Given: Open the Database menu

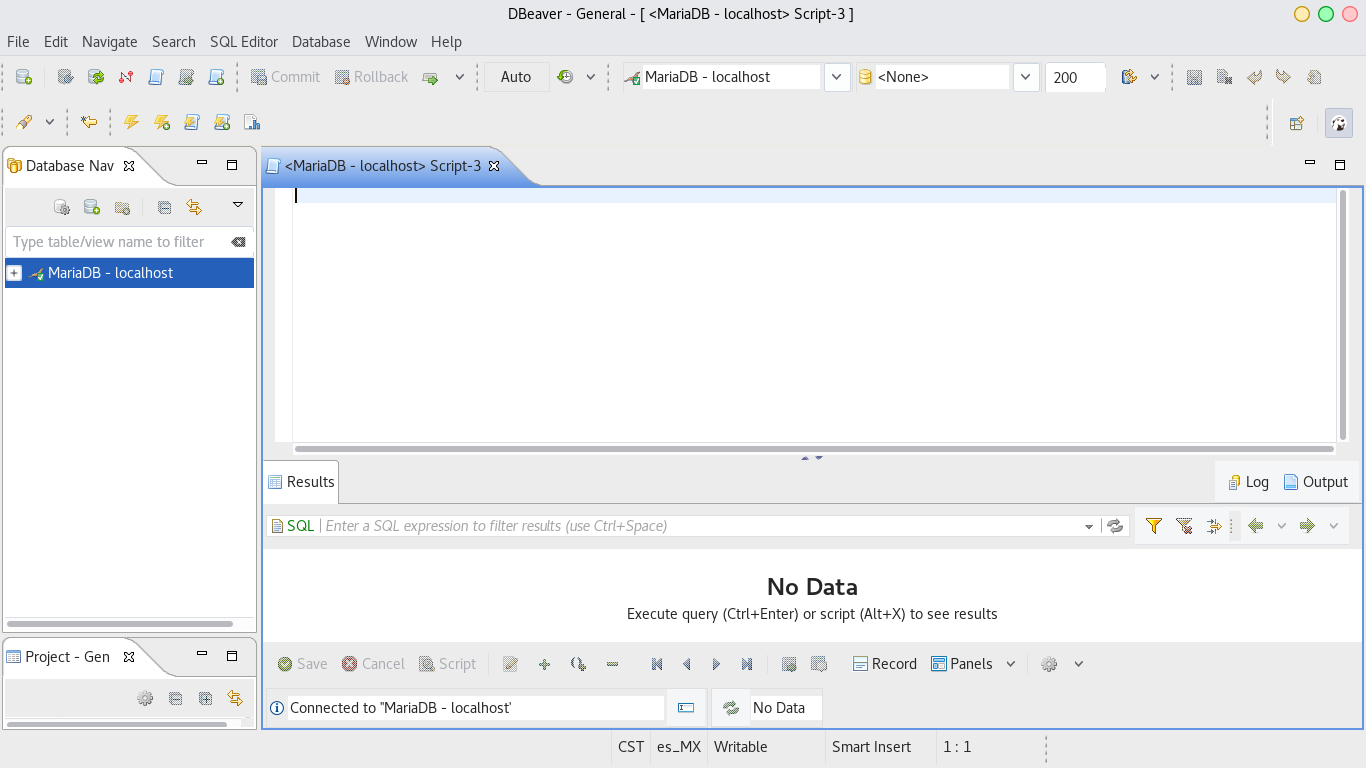Looking at the screenshot, I should [321, 42].
